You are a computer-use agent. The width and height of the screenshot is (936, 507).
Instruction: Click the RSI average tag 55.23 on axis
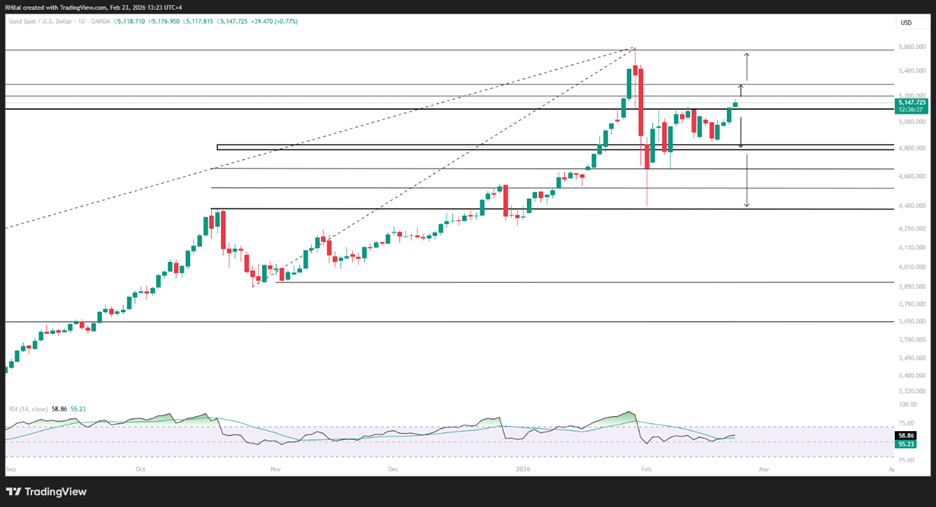tap(906, 444)
